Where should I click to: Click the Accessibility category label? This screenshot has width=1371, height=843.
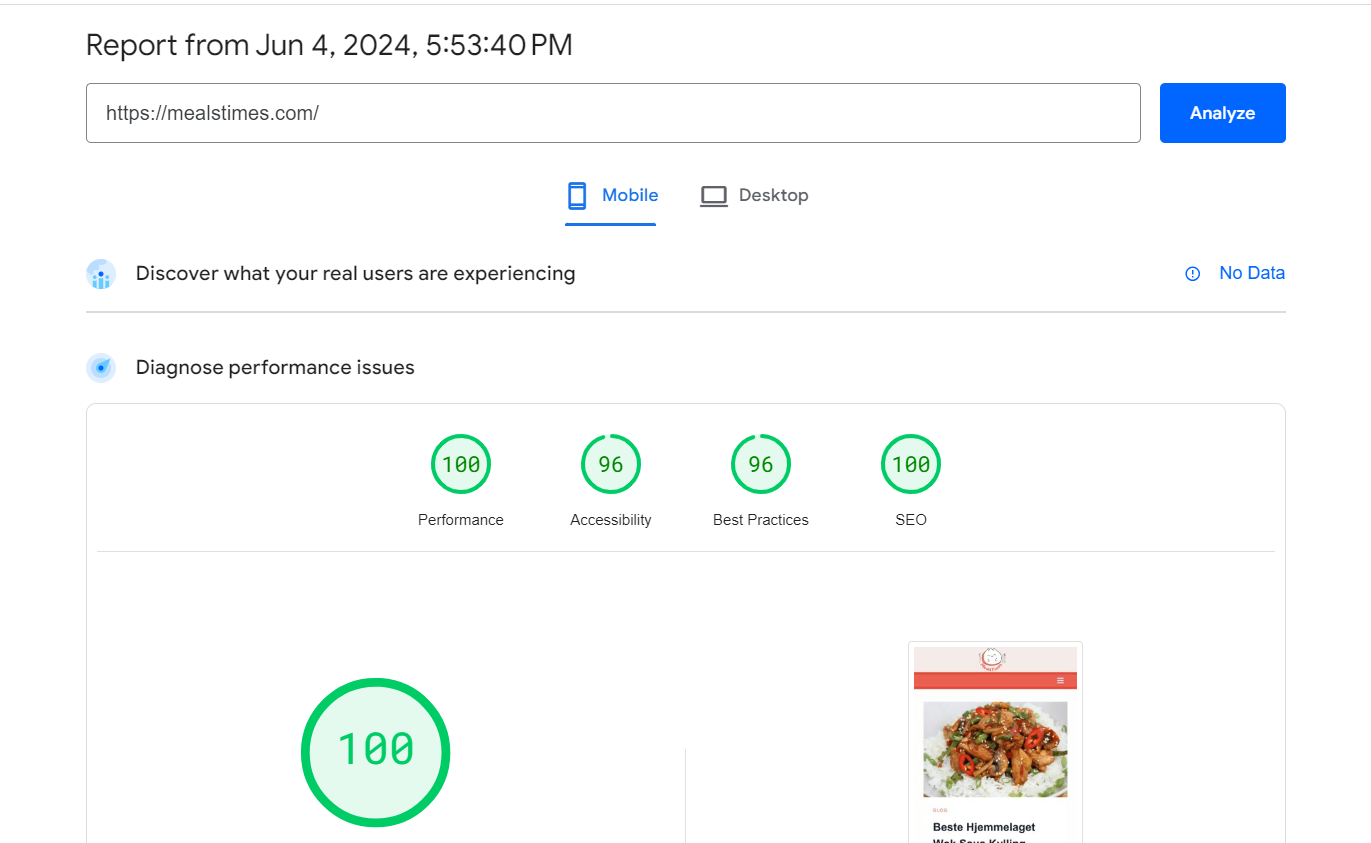pyautogui.click(x=610, y=520)
